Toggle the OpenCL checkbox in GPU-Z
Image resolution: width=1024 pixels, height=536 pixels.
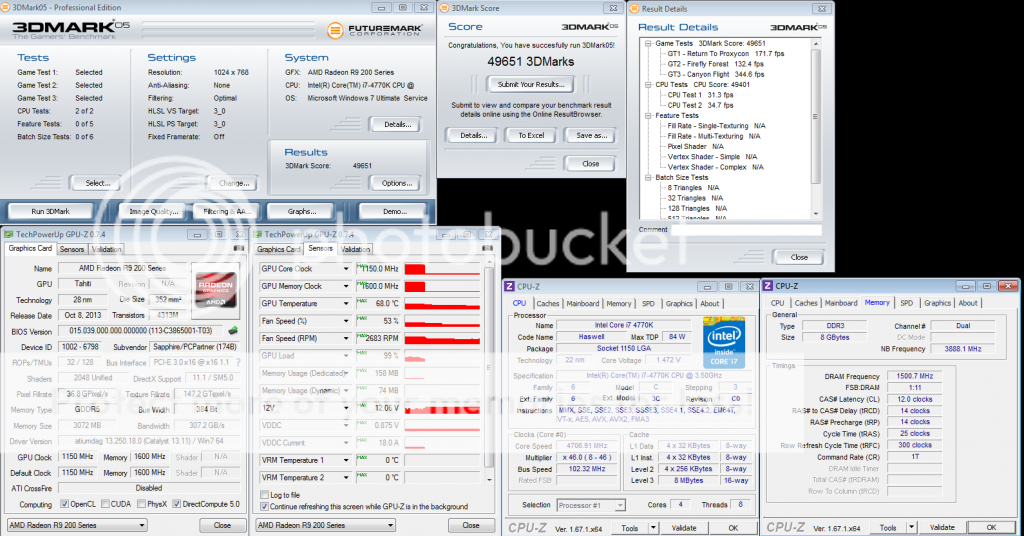coord(66,503)
